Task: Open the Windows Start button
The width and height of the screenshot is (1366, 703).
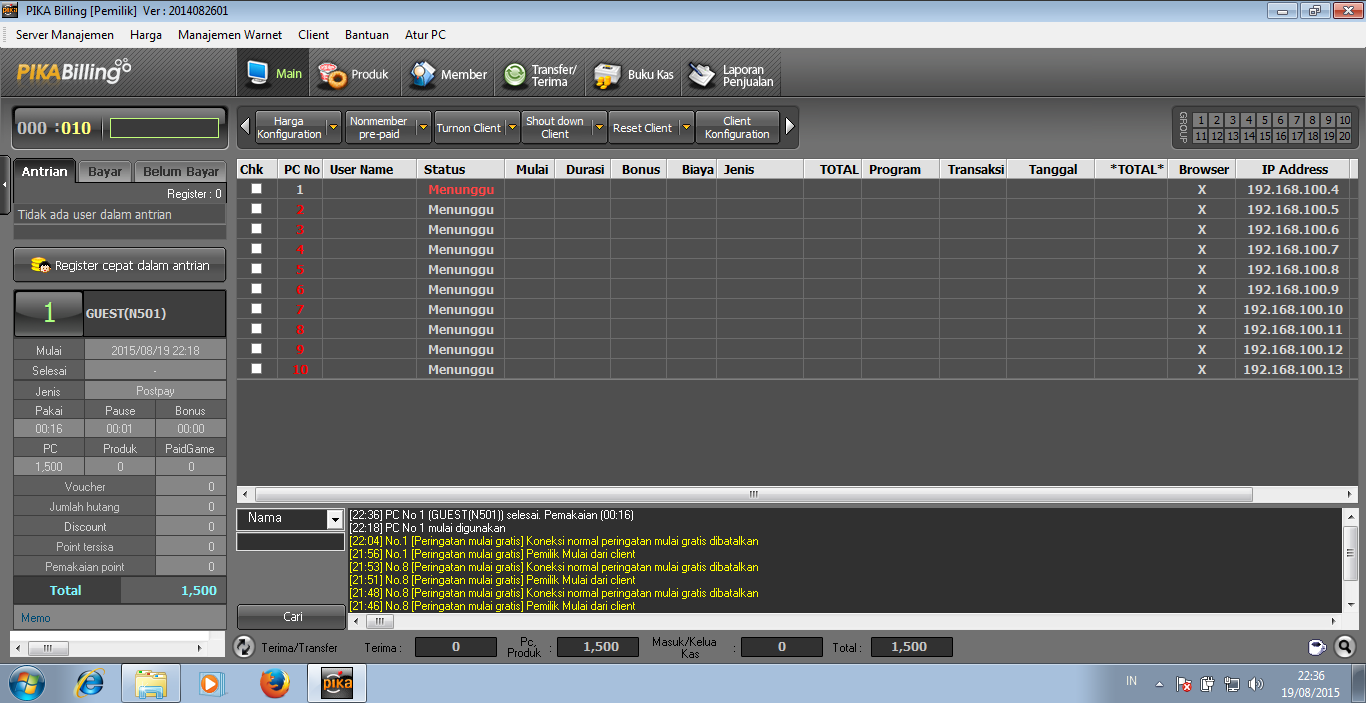Action: 25,683
